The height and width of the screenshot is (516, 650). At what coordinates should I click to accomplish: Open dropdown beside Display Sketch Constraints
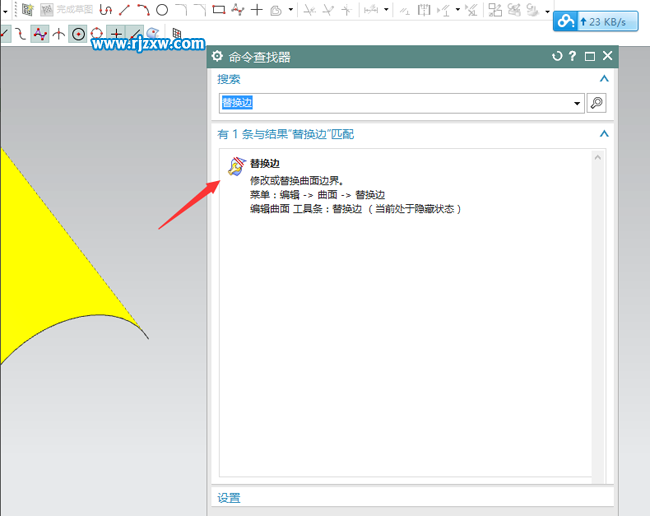(458, 10)
